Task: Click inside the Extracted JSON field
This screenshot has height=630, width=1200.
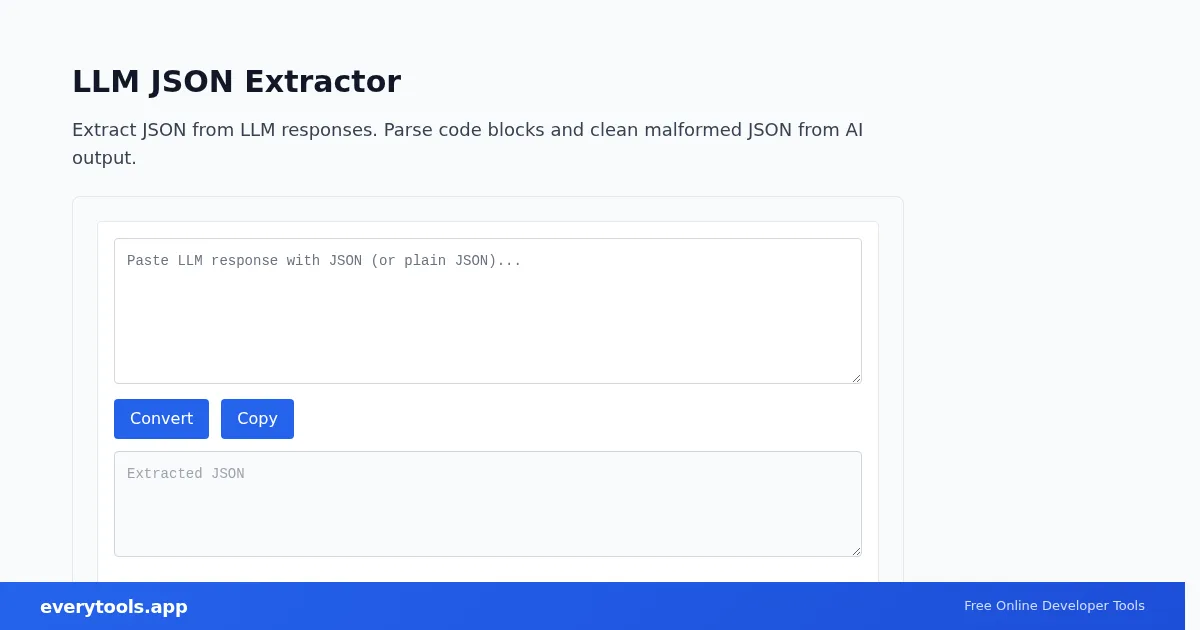Action: click(x=488, y=504)
